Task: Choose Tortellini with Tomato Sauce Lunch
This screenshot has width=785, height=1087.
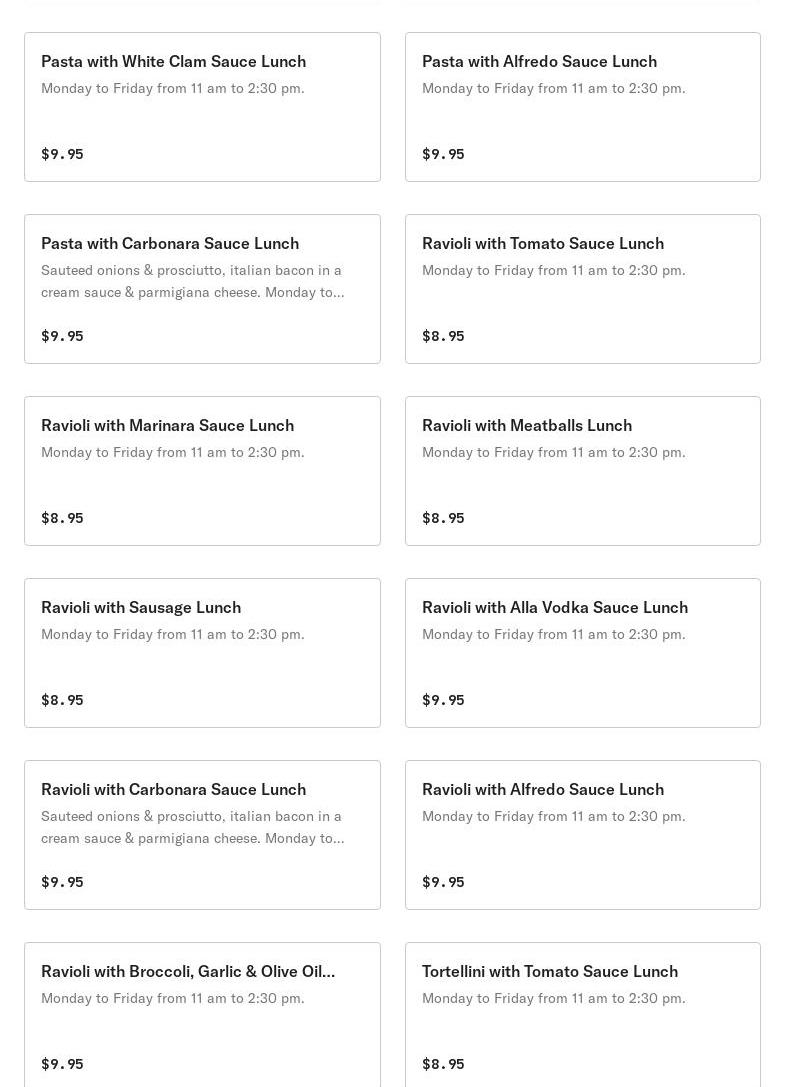Action: point(550,971)
